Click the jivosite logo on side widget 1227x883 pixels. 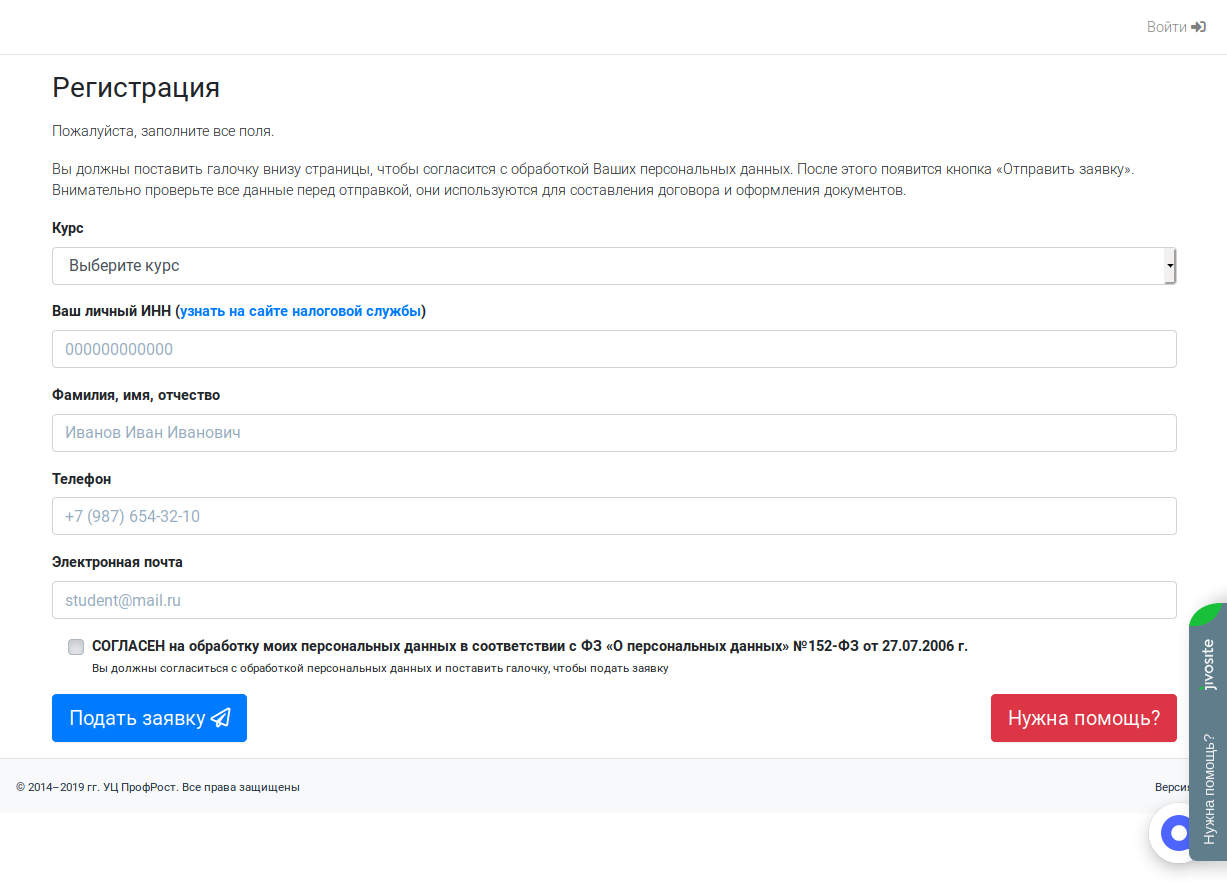click(x=1209, y=665)
